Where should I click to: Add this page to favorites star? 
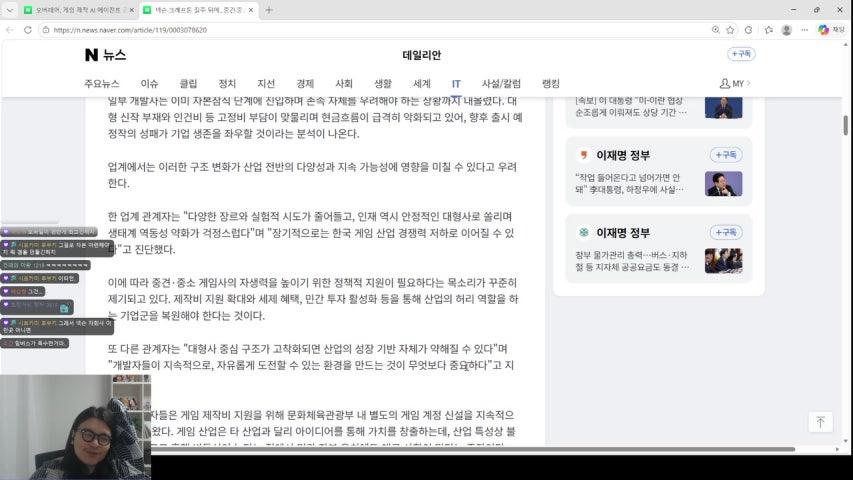tap(730, 30)
